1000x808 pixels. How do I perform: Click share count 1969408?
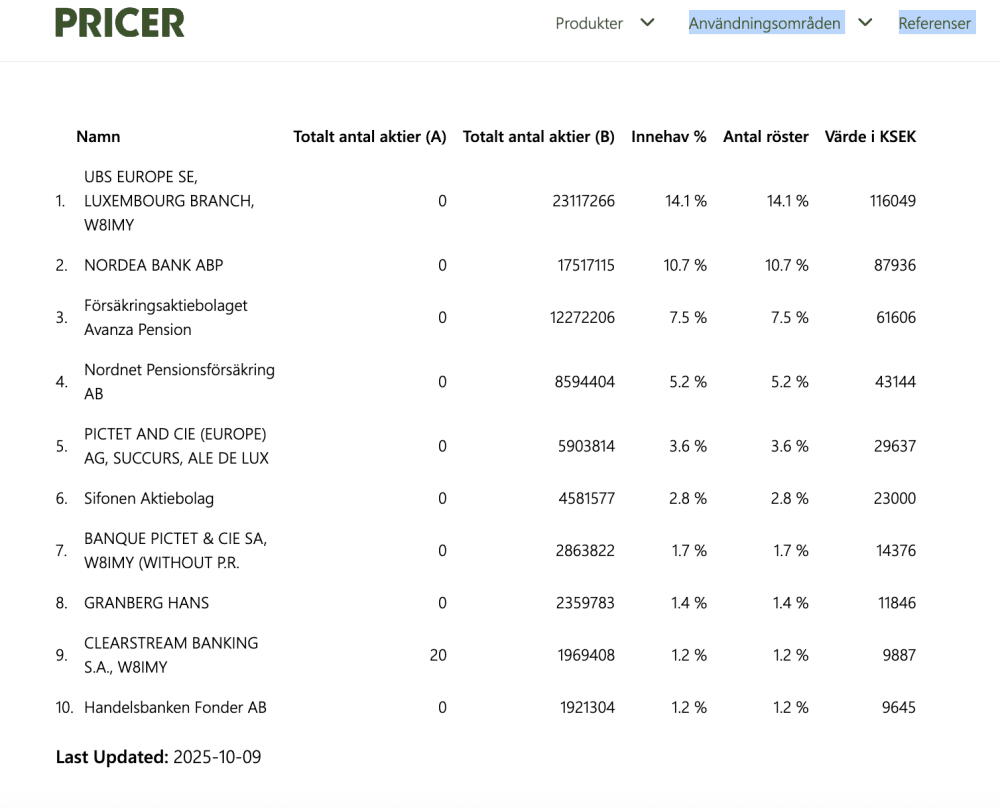pyautogui.click(x=586, y=656)
